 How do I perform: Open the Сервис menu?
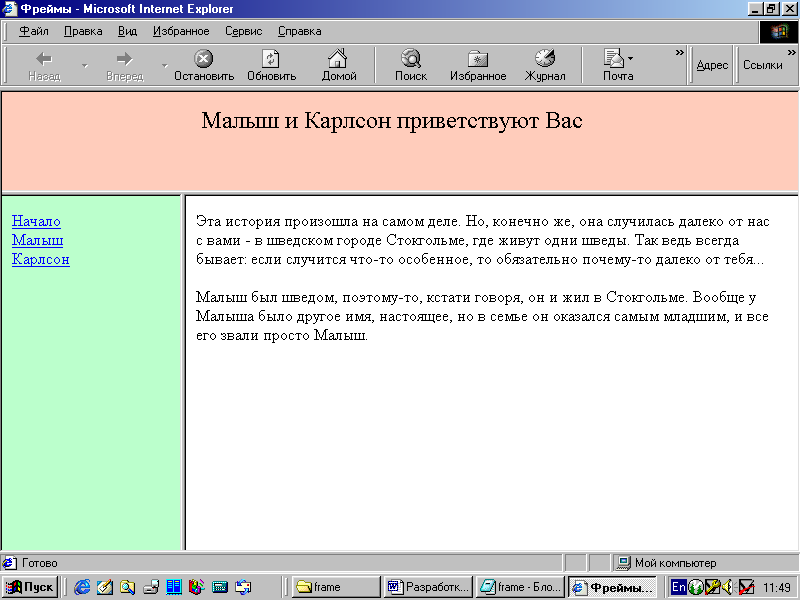(x=243, y=31)
